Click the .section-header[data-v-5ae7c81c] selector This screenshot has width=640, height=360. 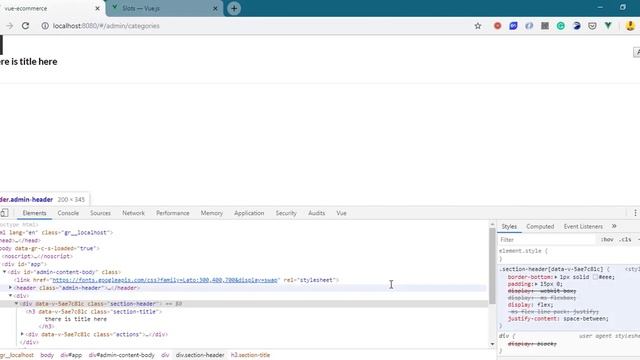click(551, 269)
